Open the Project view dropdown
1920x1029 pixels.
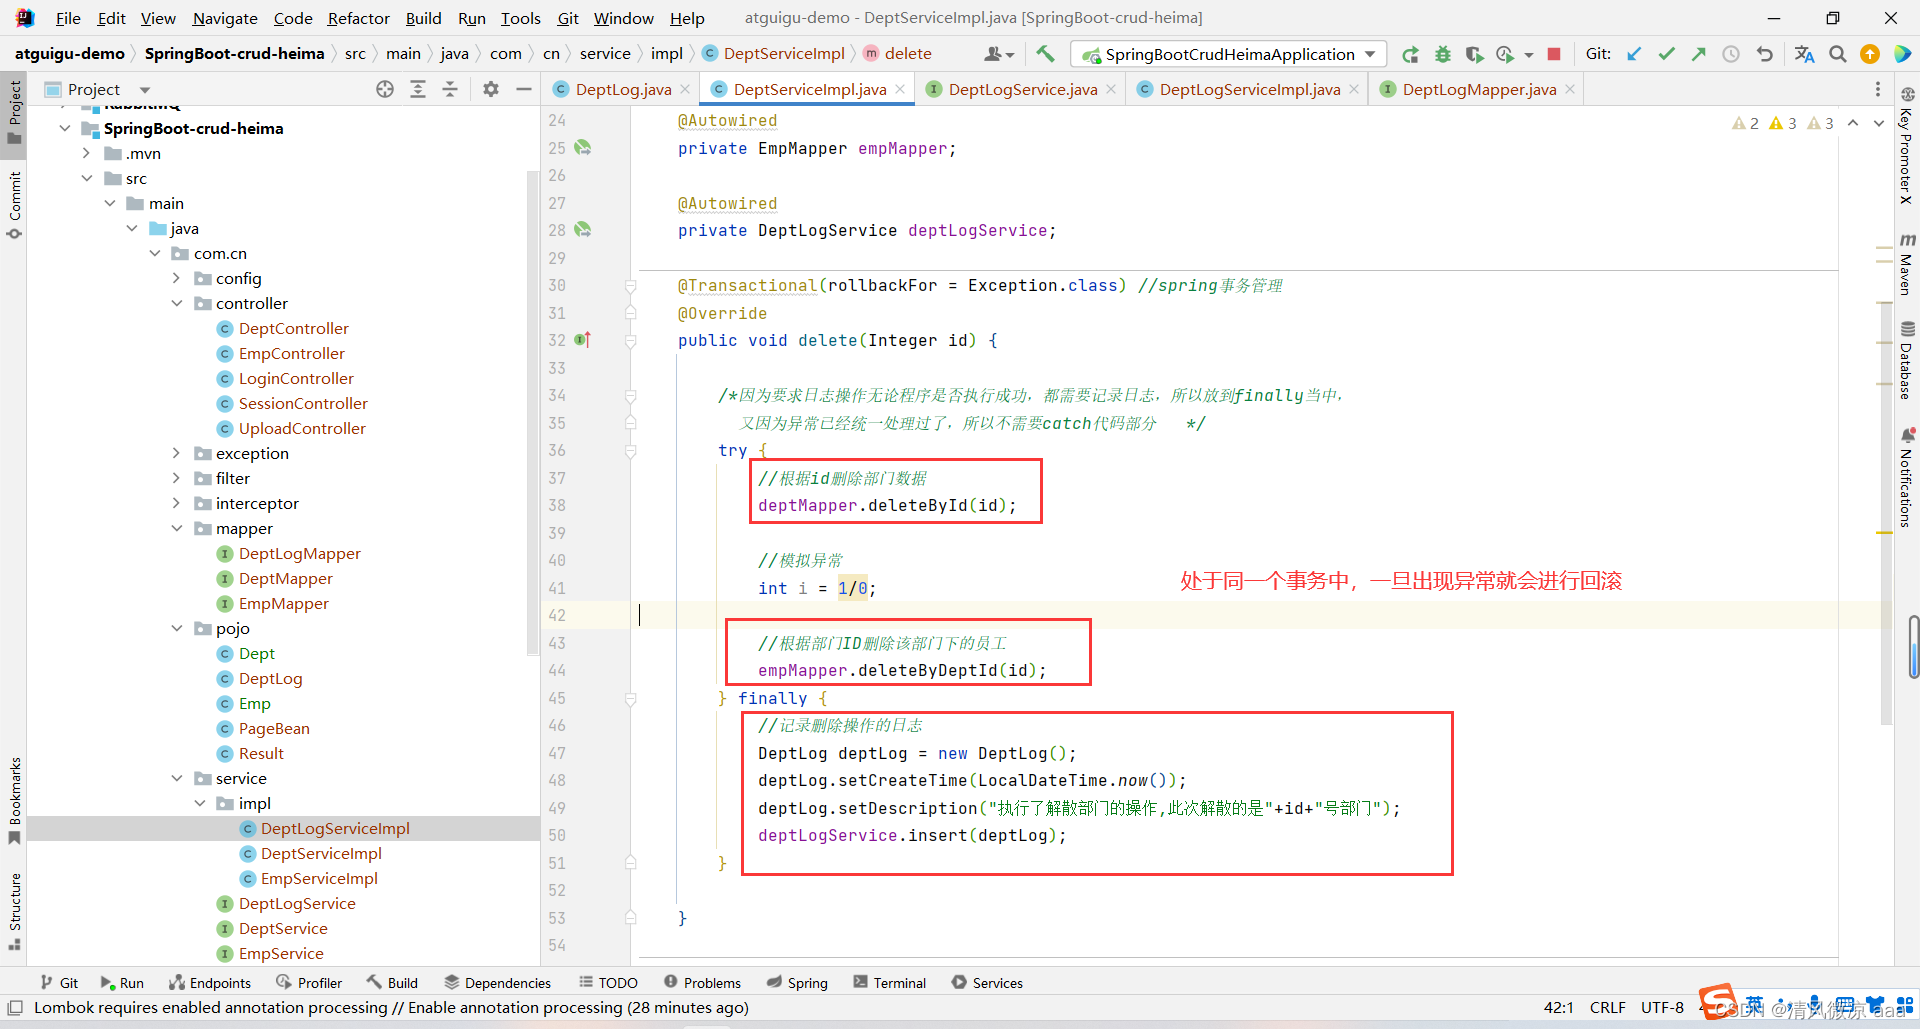click(145, 89)
